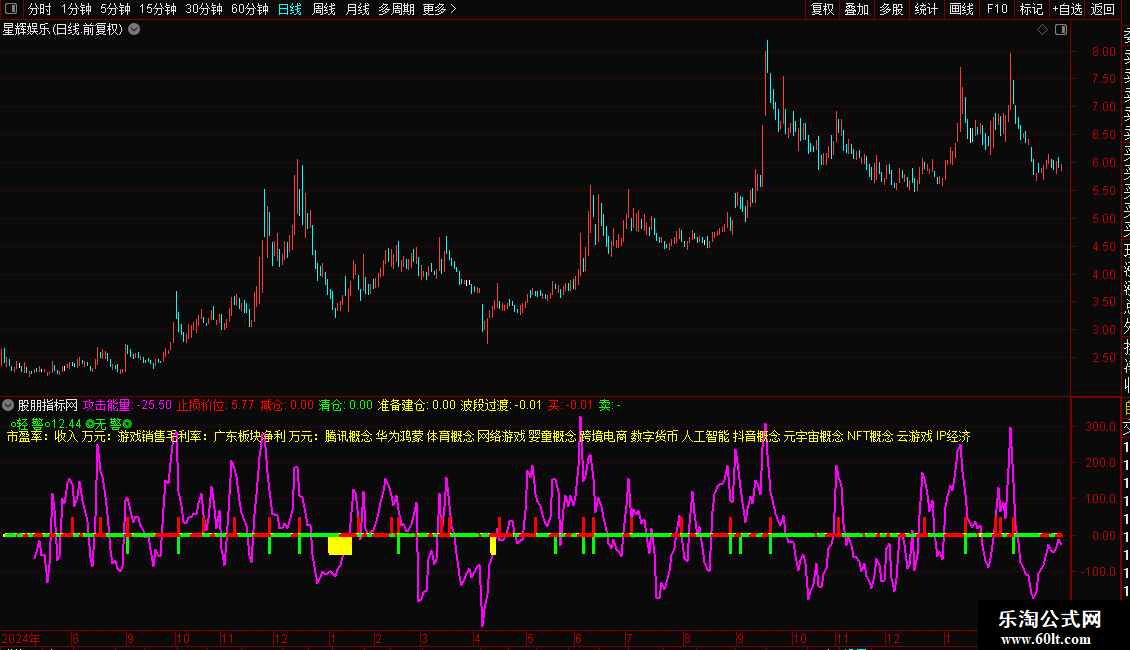Image resolution: width=1130 pixels, height=650 pixels.
Task: Click the 叠加 overlay button
Action: point(857,9)
